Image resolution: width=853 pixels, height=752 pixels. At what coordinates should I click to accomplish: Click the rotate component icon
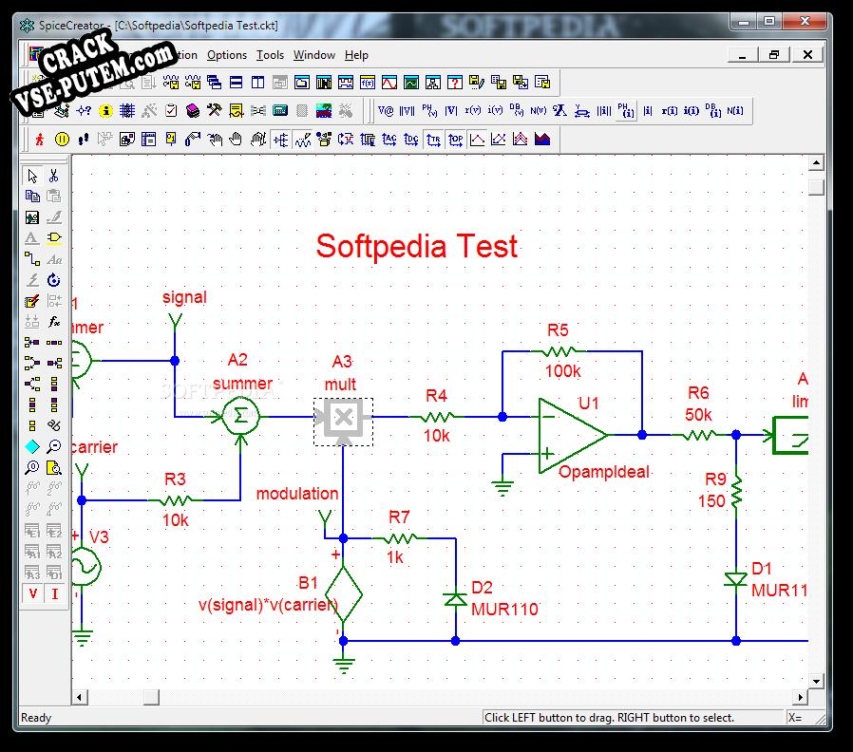click(53, 280)
